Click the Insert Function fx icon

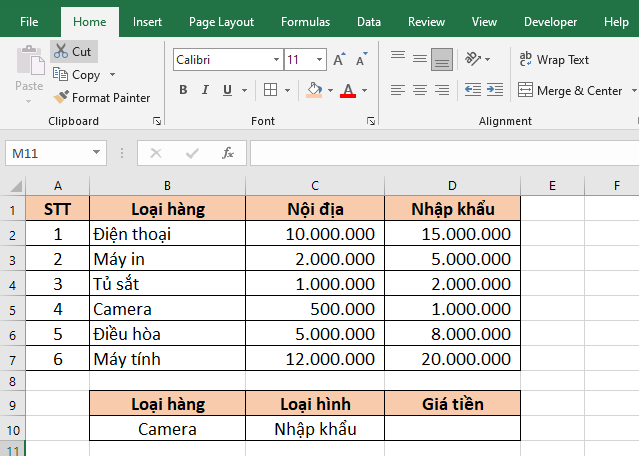pos(228,153)
